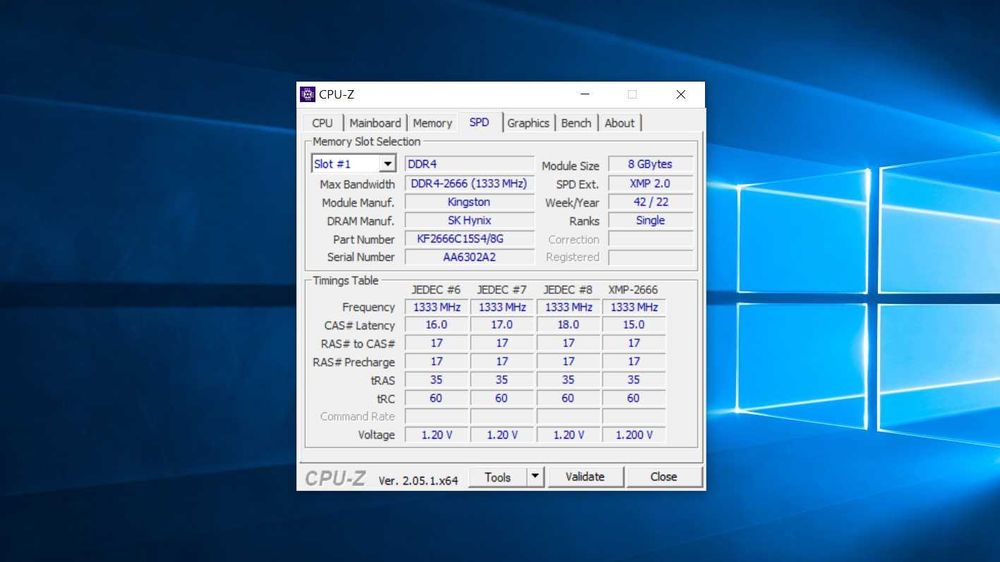Click JEDEC #8 tRAS value 35

click(x=568, y=380)
